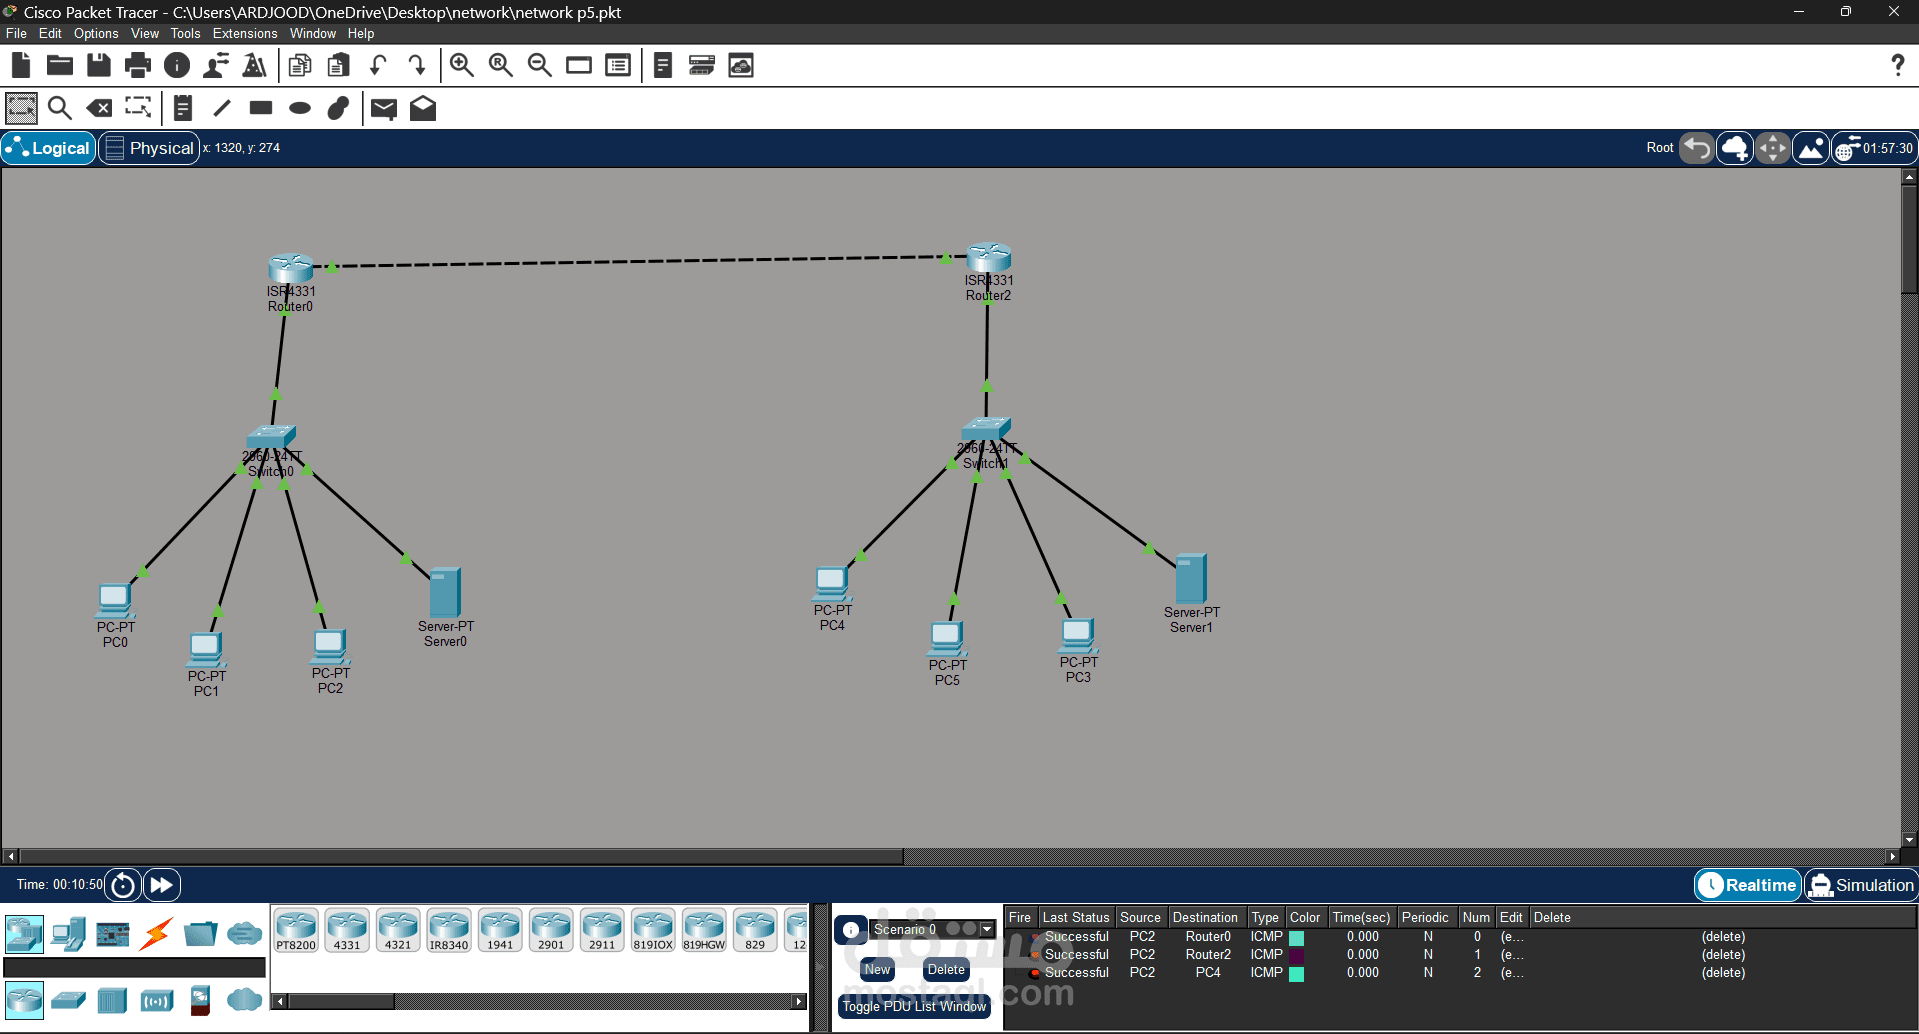Screen dimensions: 1919x1034
Task: Zoom out of the workspace
Action: pos(540,66)
